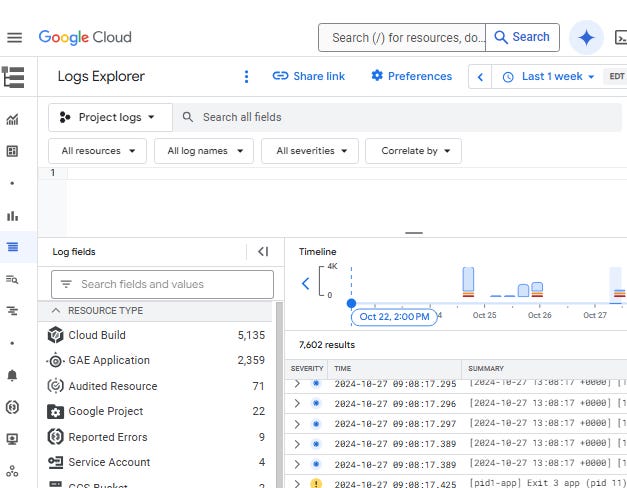Expand log entry at 09:08:17.425

point(297,484)
